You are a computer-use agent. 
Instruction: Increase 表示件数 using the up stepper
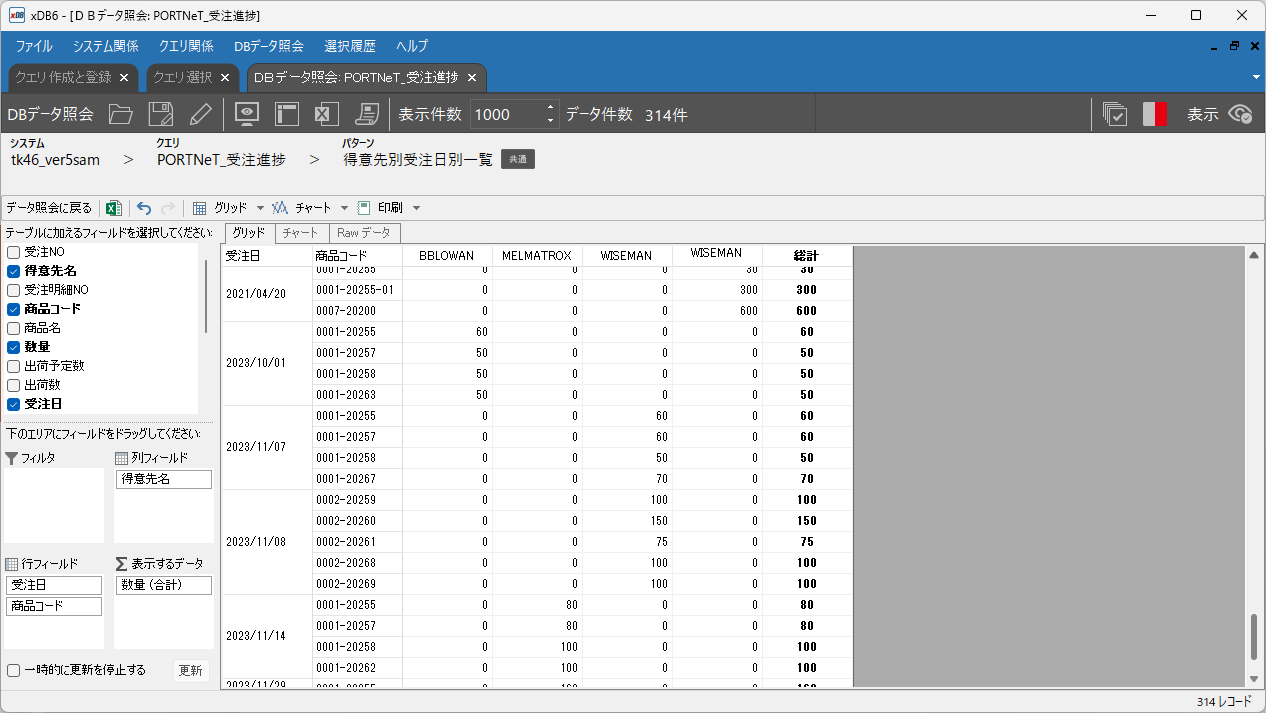click(548, 108)
